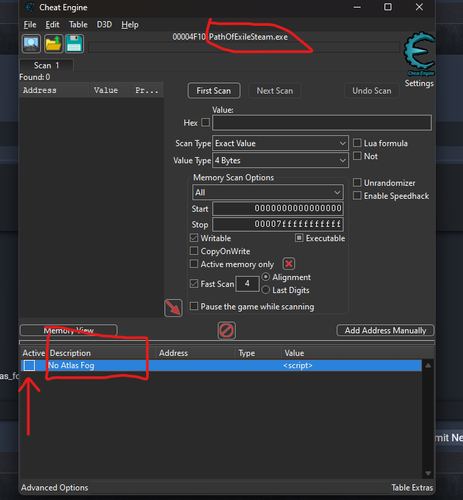Click Address column header in results list
Viewport: 463px width, 500px height.
click(54, 90)
